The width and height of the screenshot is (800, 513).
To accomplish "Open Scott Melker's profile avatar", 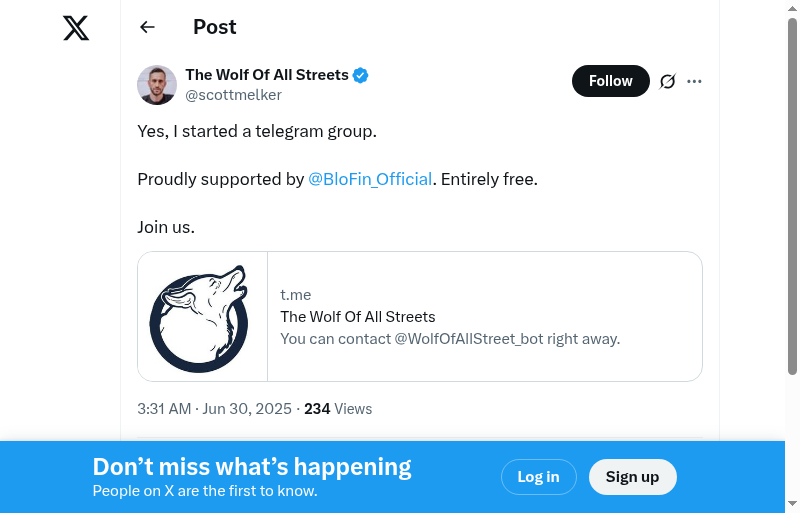I will [x=157, y=85].
